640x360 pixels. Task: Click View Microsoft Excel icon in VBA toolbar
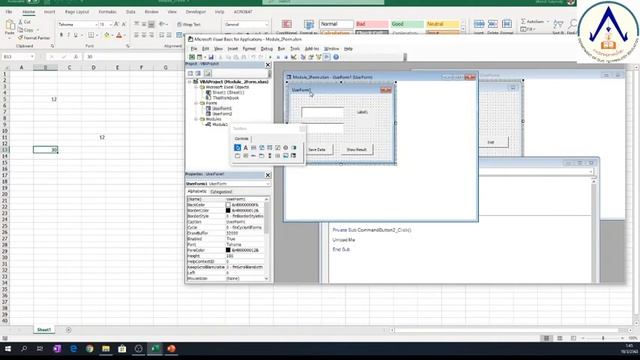tap(192, 57)
